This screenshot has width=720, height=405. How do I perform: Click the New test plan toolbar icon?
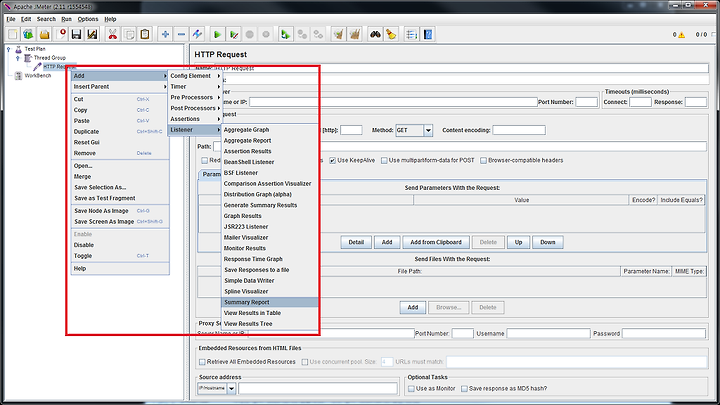pos(12,34)
